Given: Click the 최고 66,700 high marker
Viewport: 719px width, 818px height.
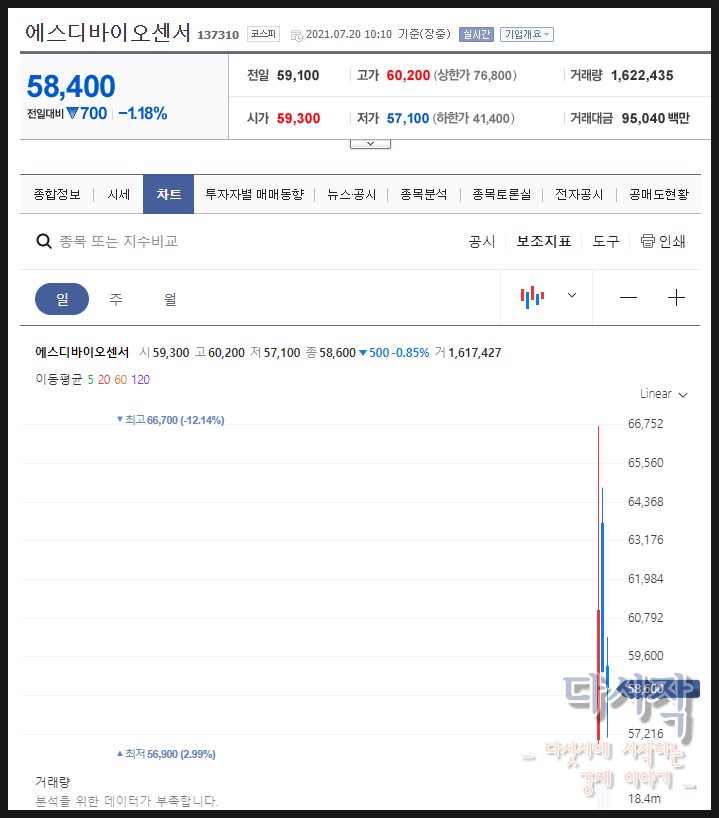Looking at the screenshot, I should (x=171, y=420).
